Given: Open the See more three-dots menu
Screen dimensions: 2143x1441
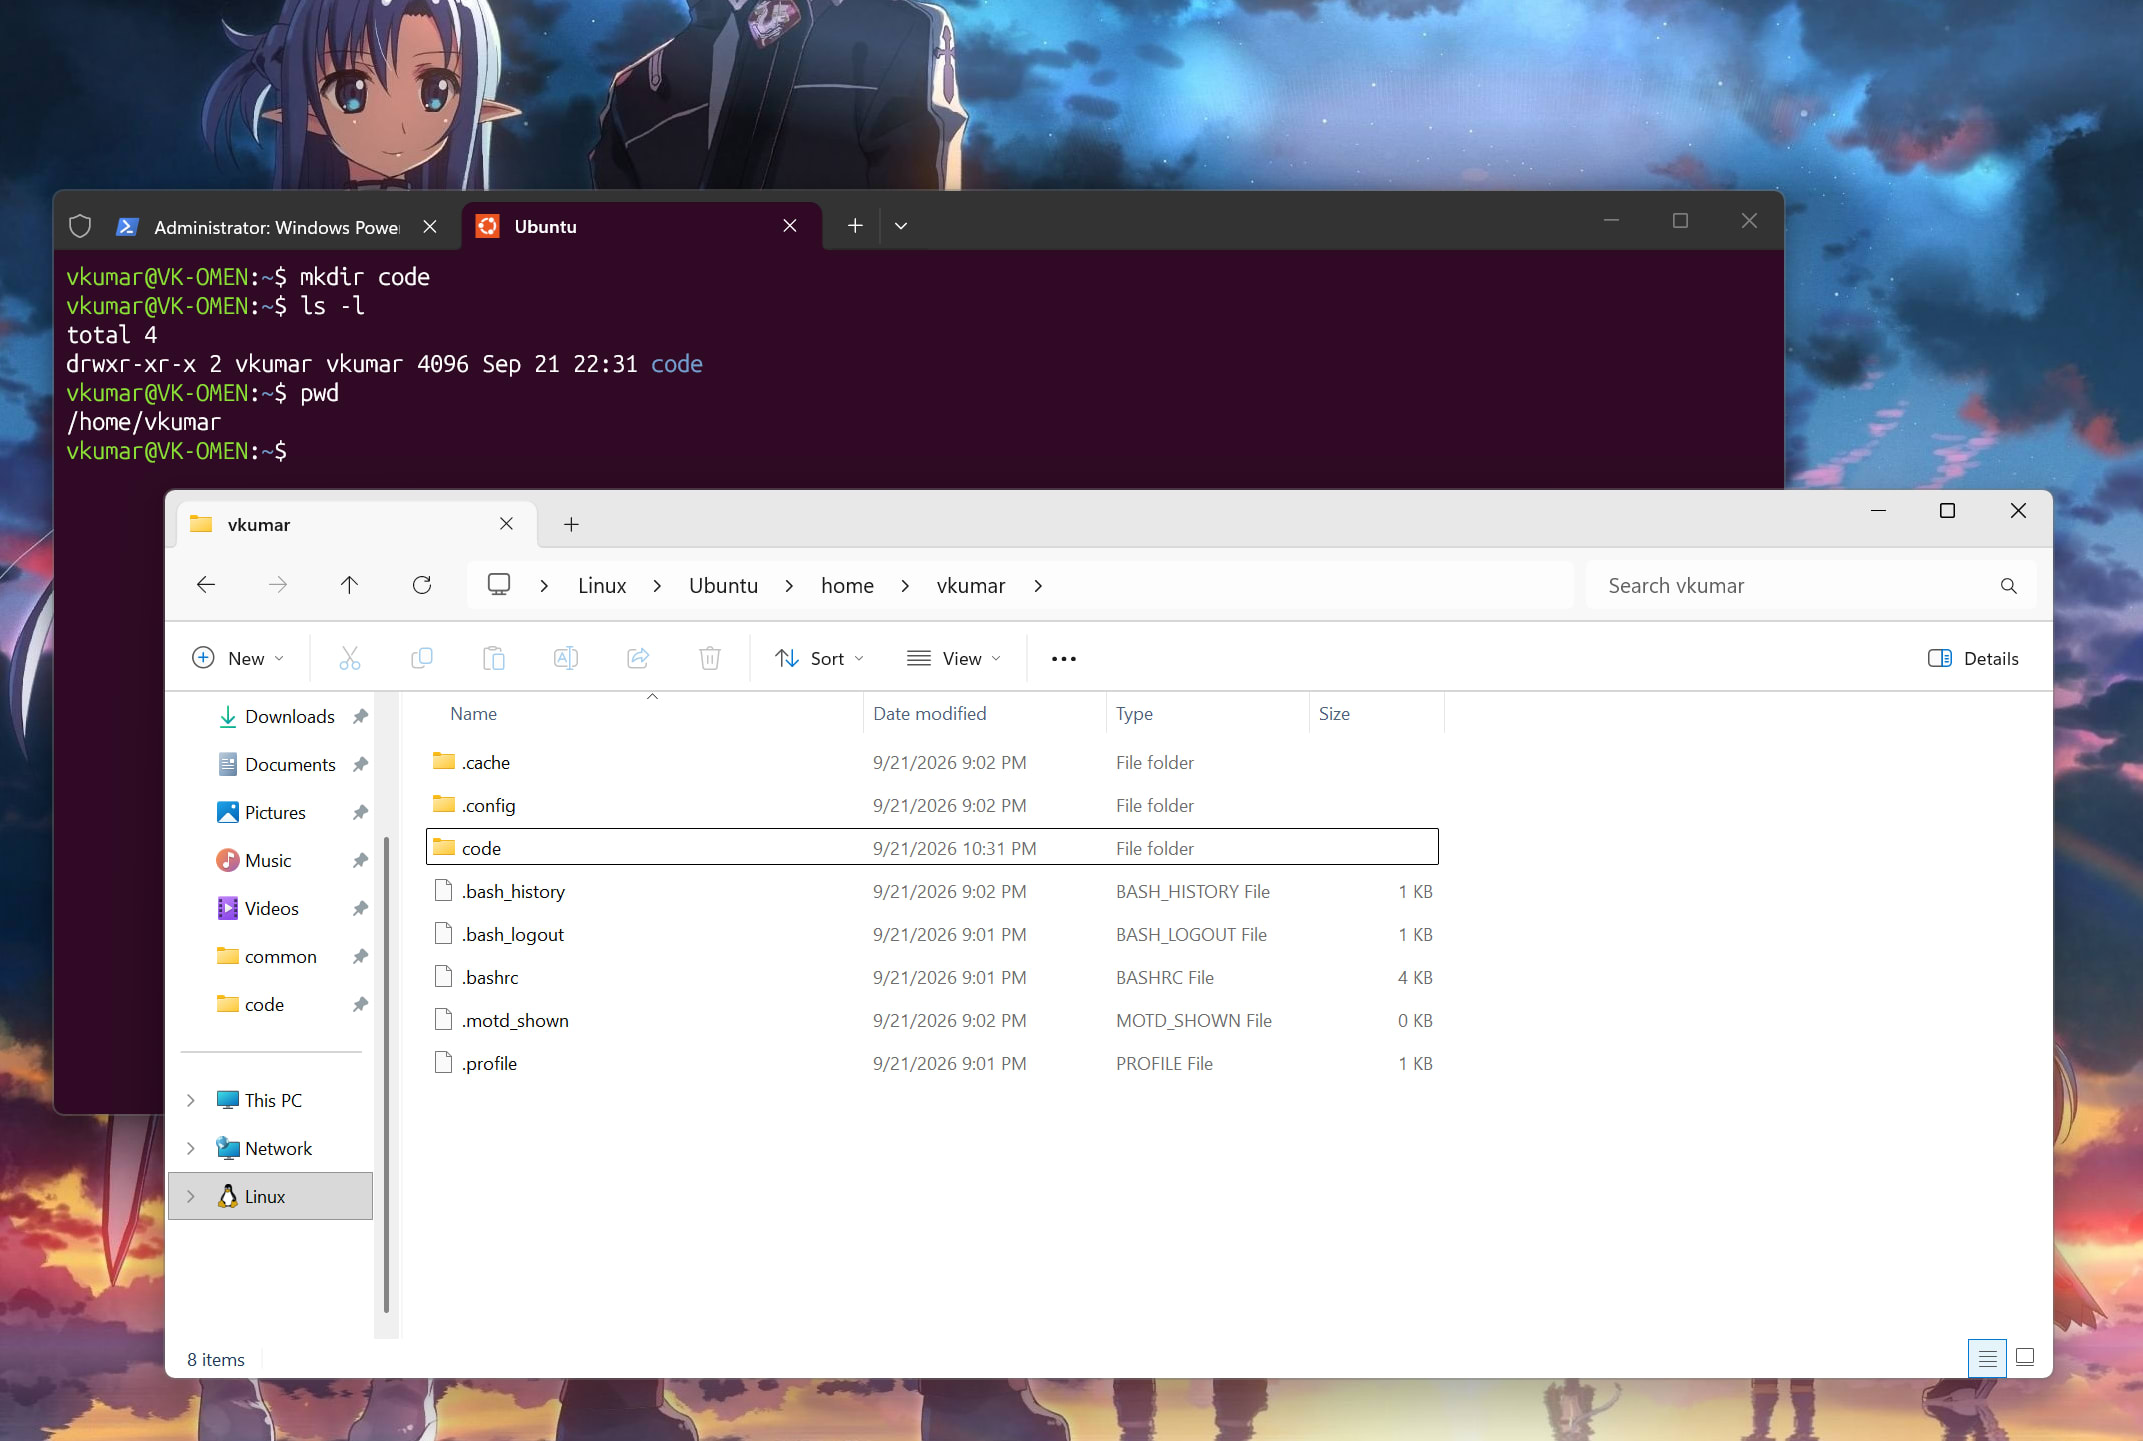Looking at the screenshot, I should [x=1064, y=658].
